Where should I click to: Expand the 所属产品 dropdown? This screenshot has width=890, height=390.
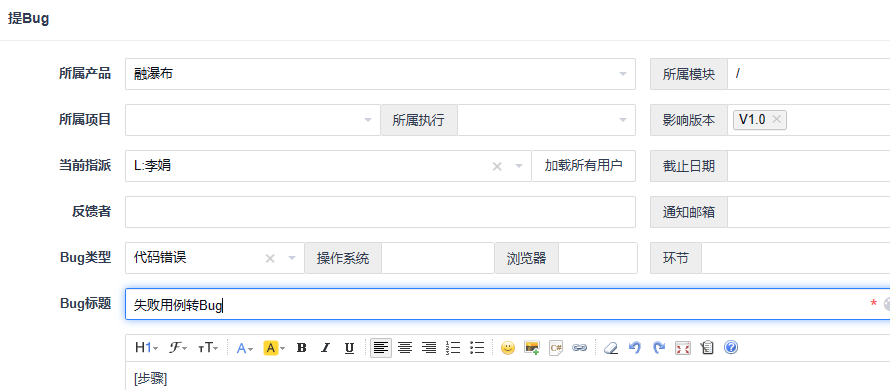tap(623, 74)
